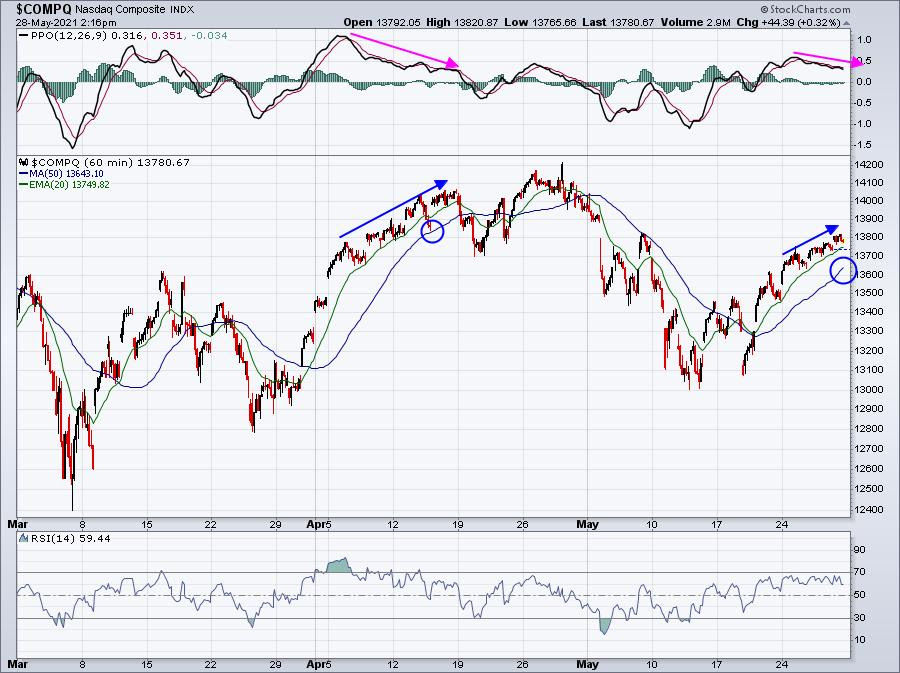Click the INDX exchange label
900x673 pixels.
pos(182,10)
